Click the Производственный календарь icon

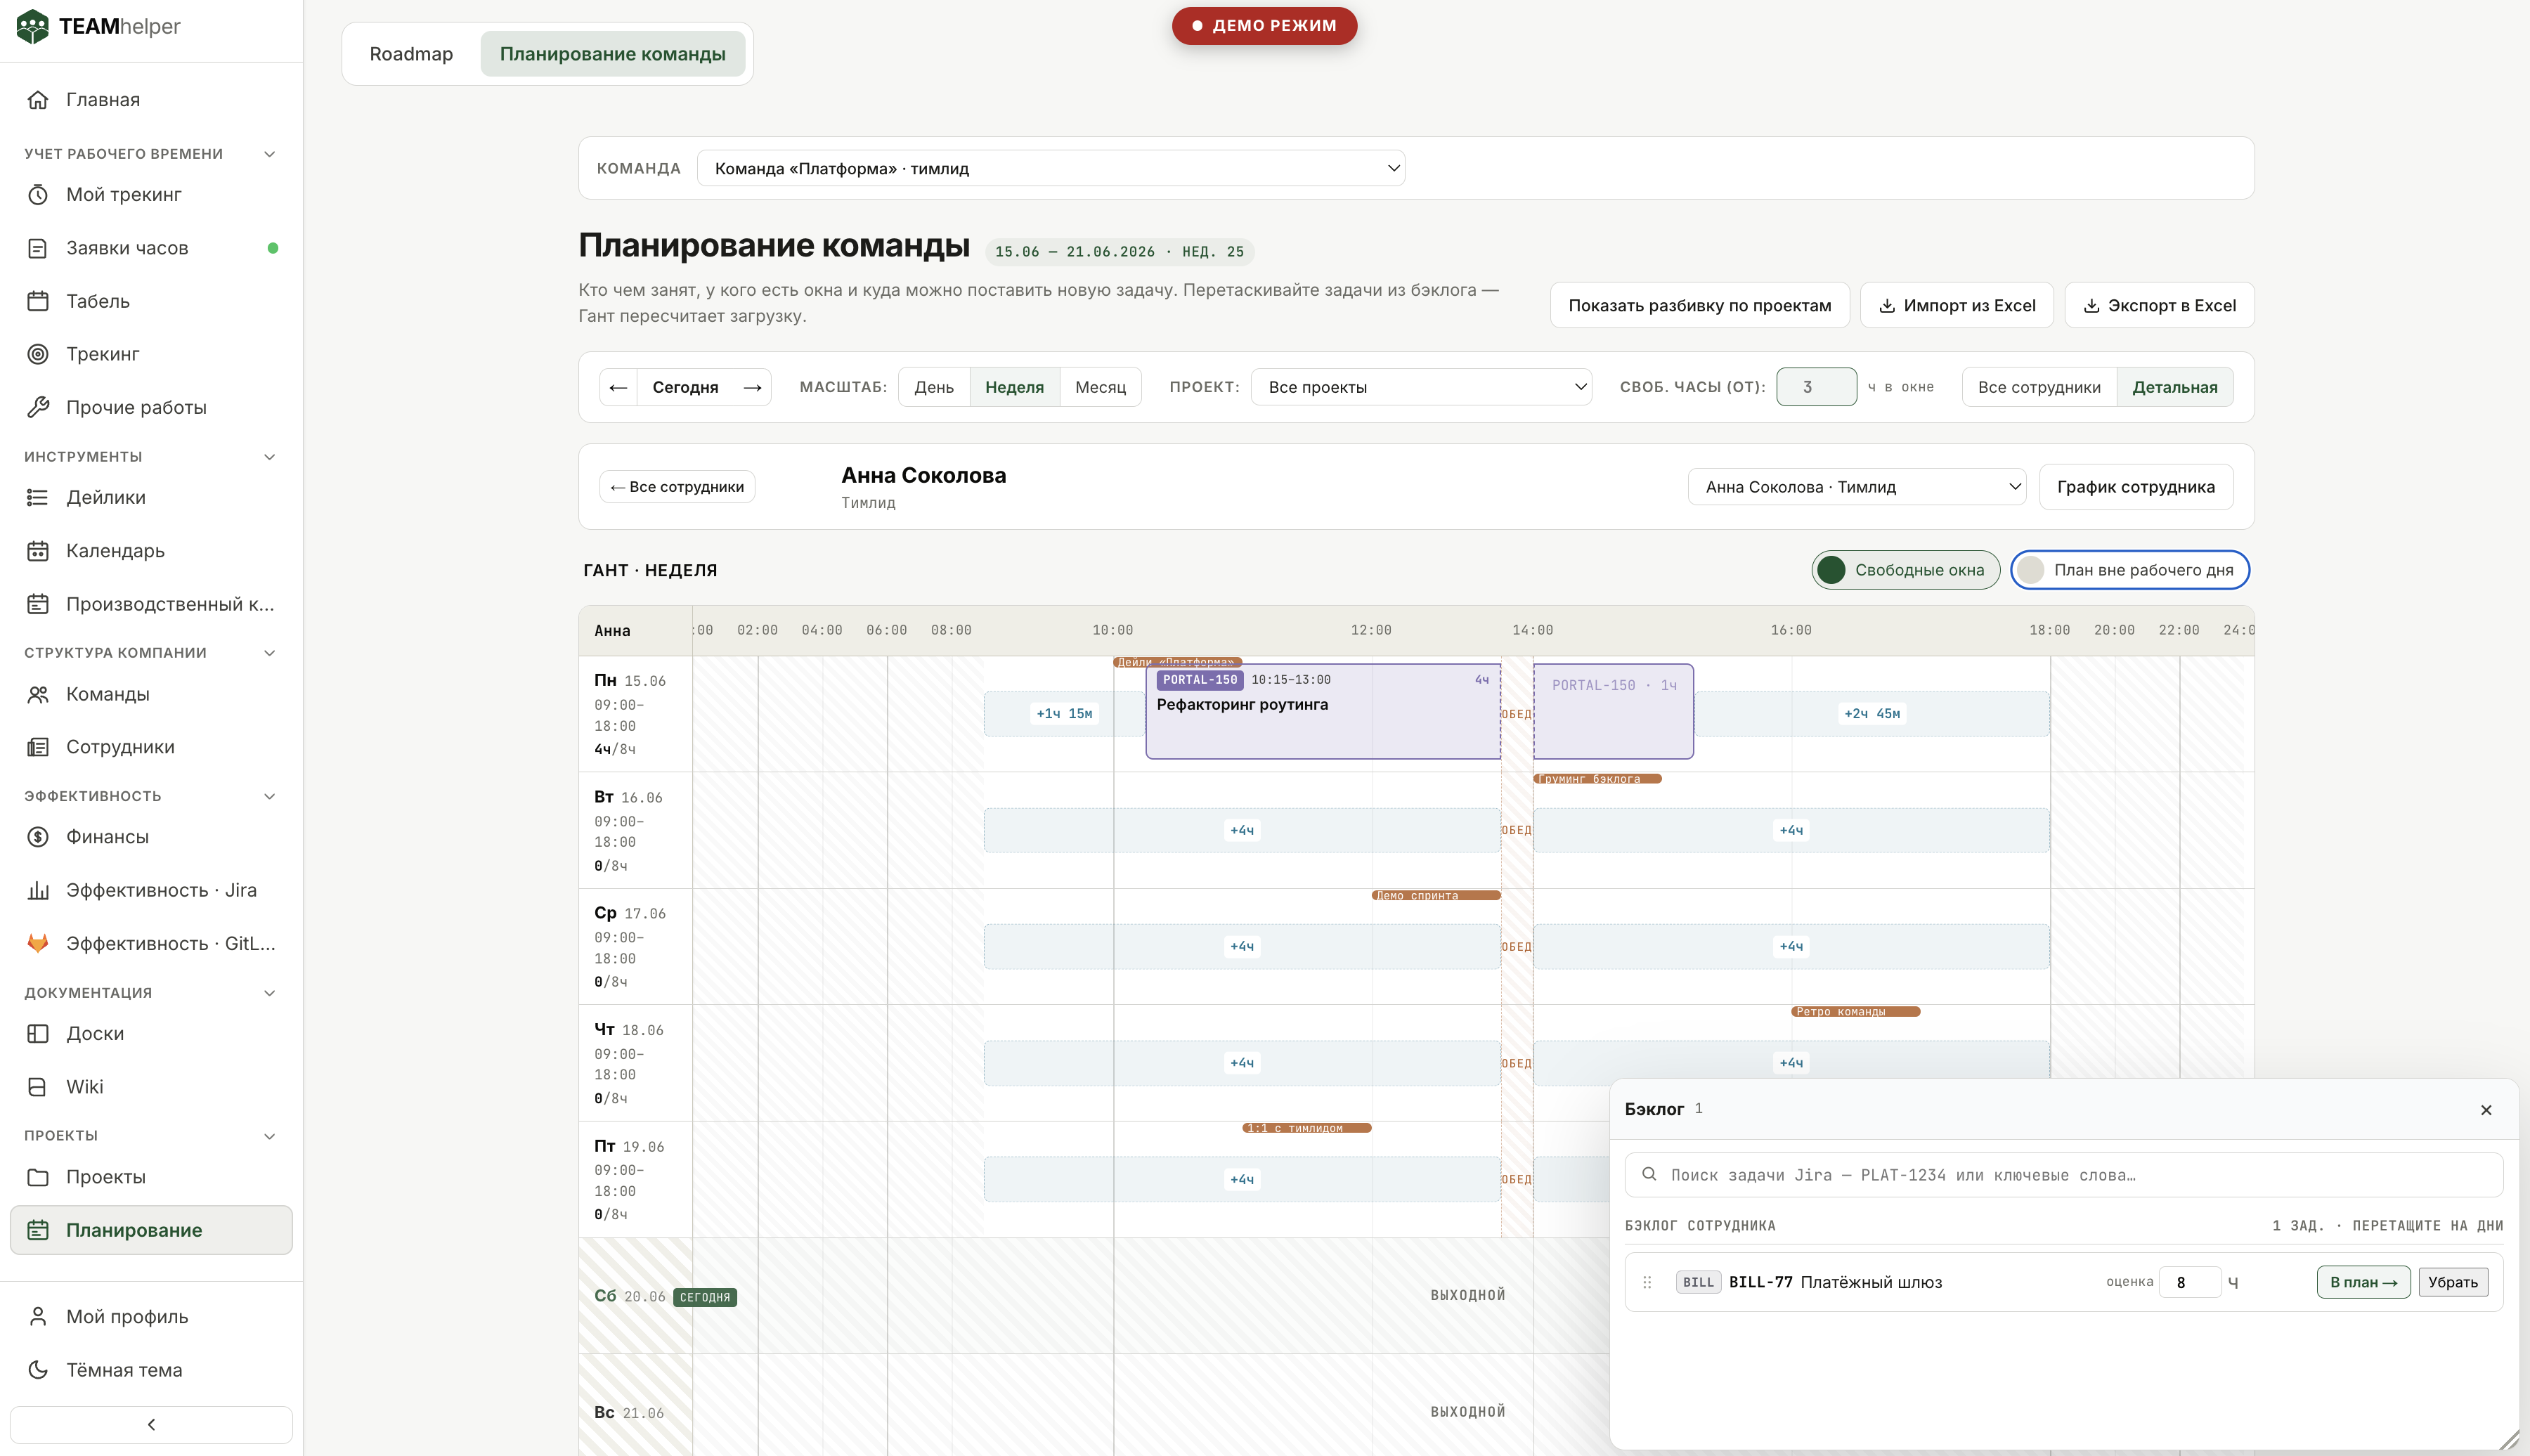click(38, 604)
